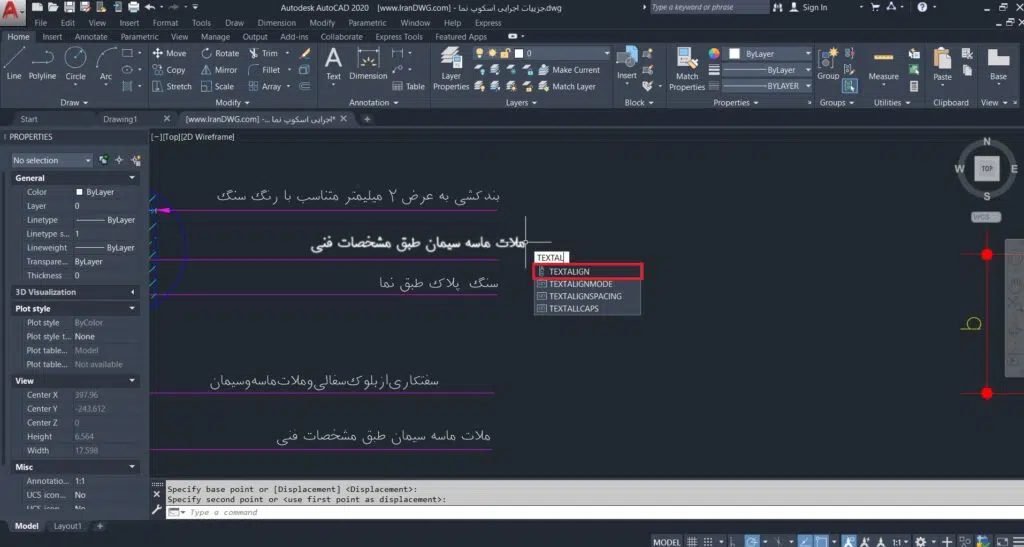
Task: Toggle MODEL space button in status bar
Action: pos(667,542)
